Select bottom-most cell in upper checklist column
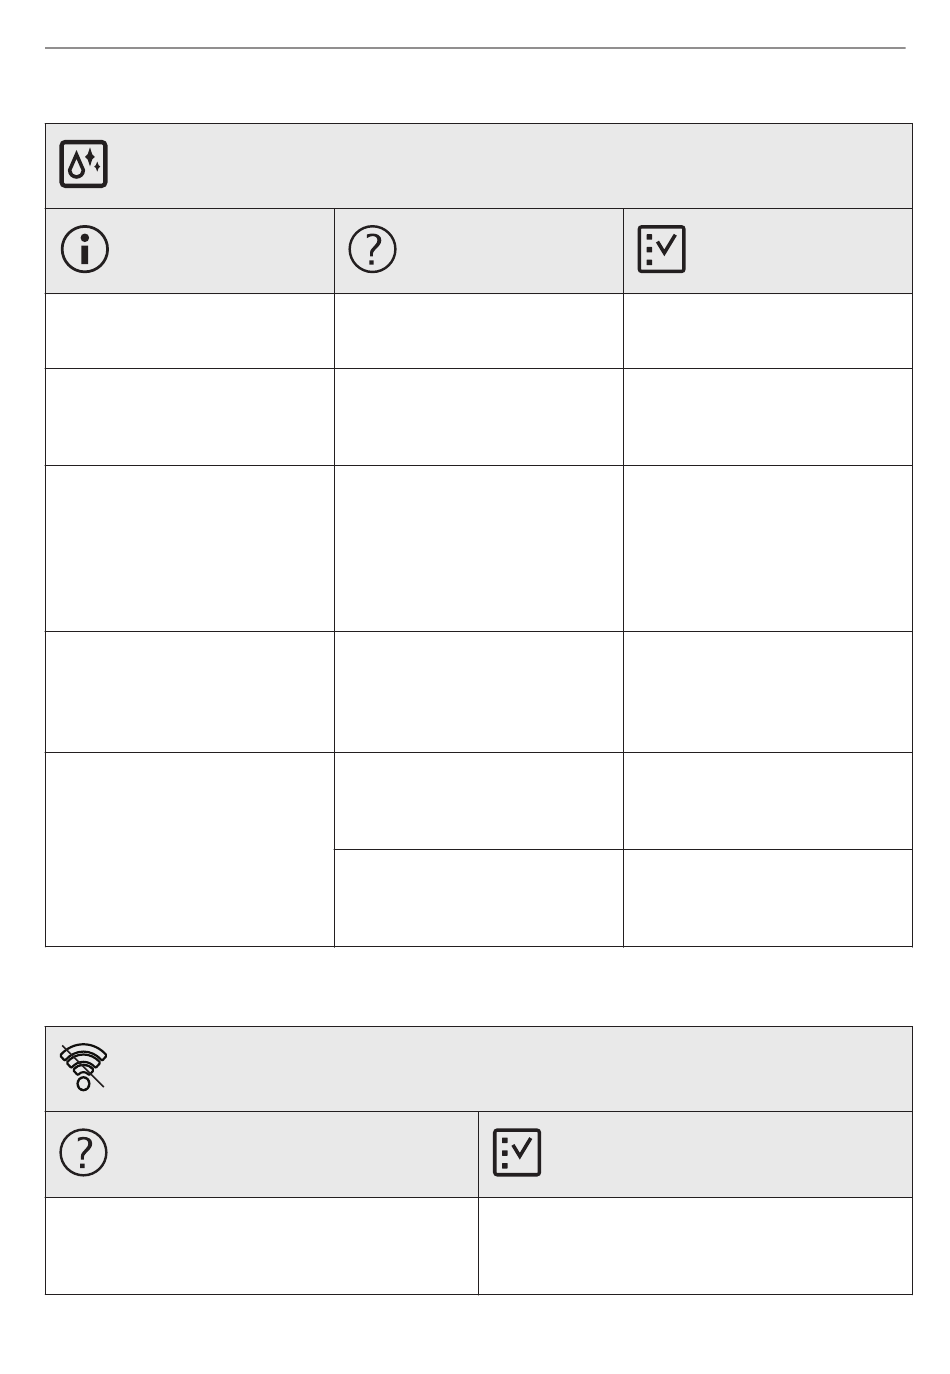Viewport: 950px width, 1374px height. (x=768, y=898)
